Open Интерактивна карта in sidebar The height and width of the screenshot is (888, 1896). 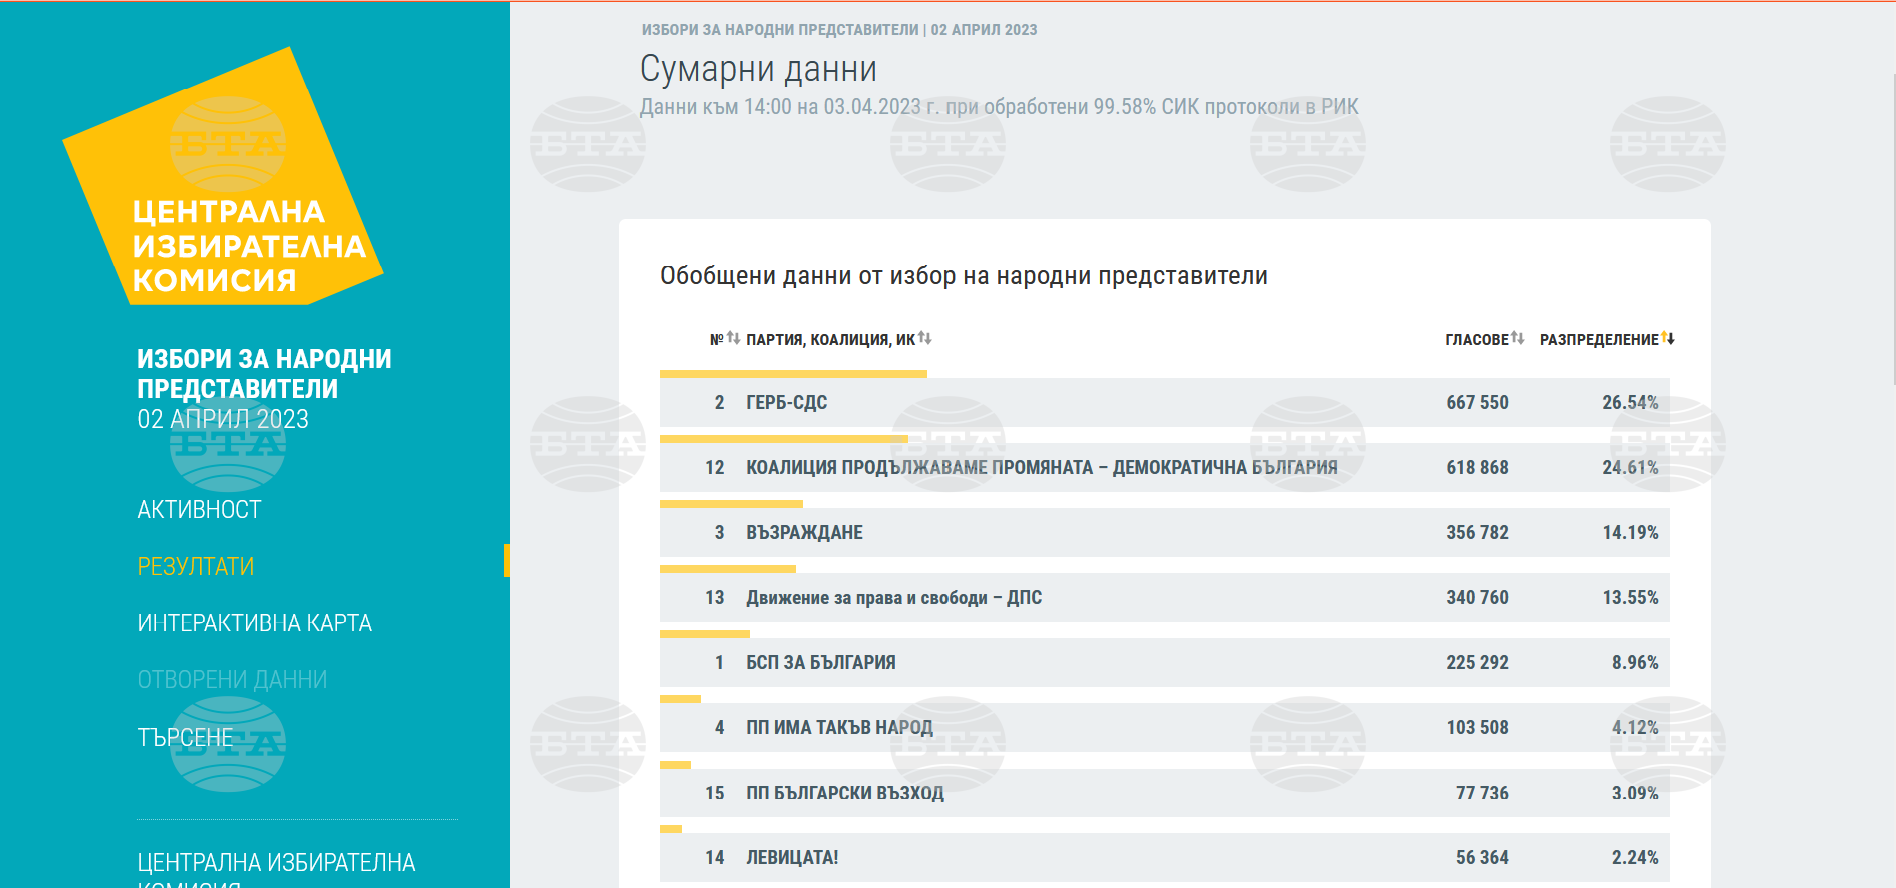(x=254, y=623)
